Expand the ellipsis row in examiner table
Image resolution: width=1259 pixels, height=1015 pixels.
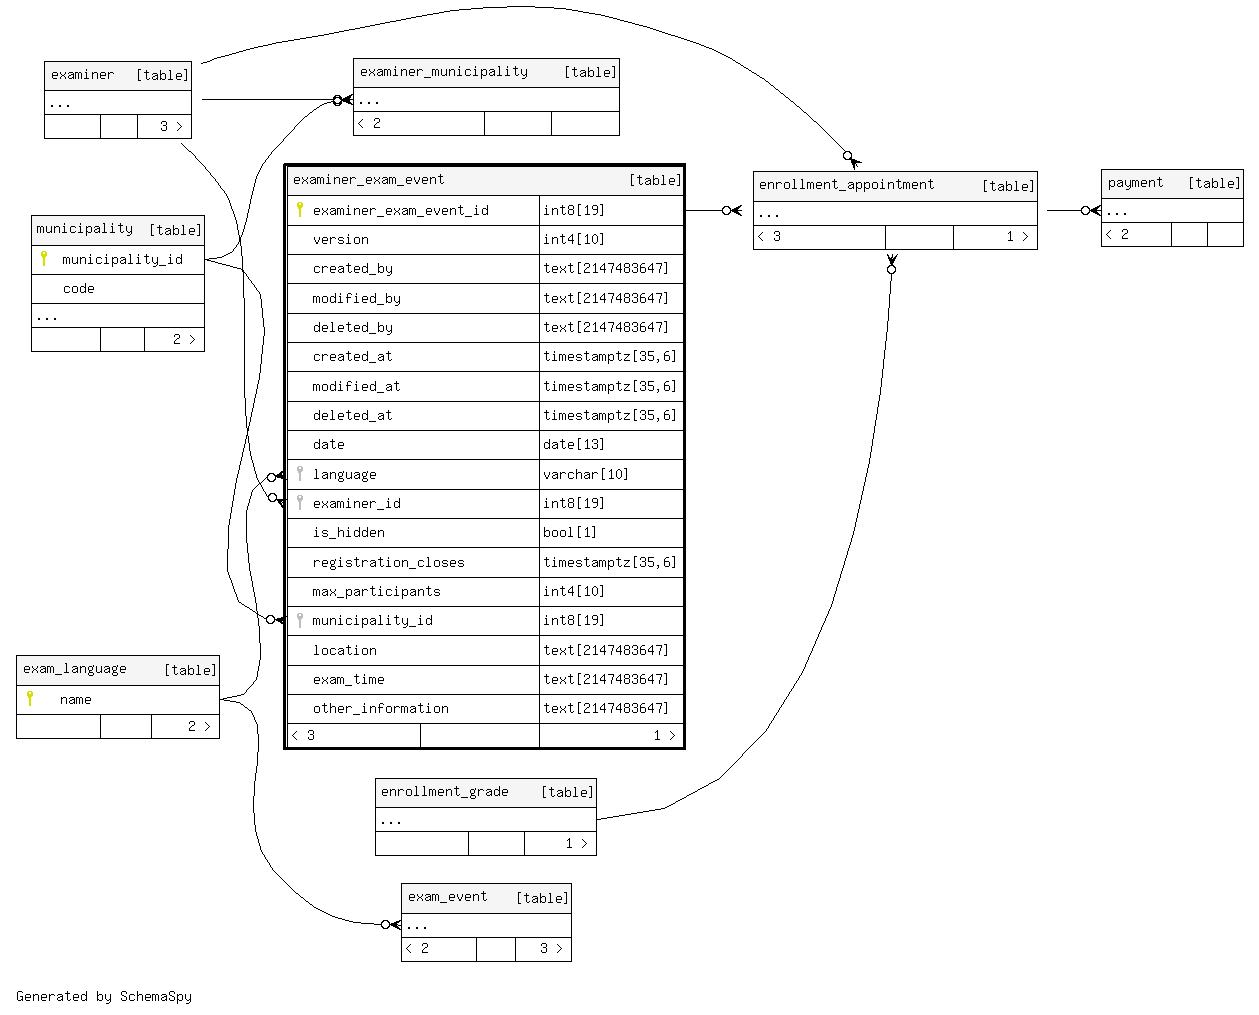pos(118,103)
